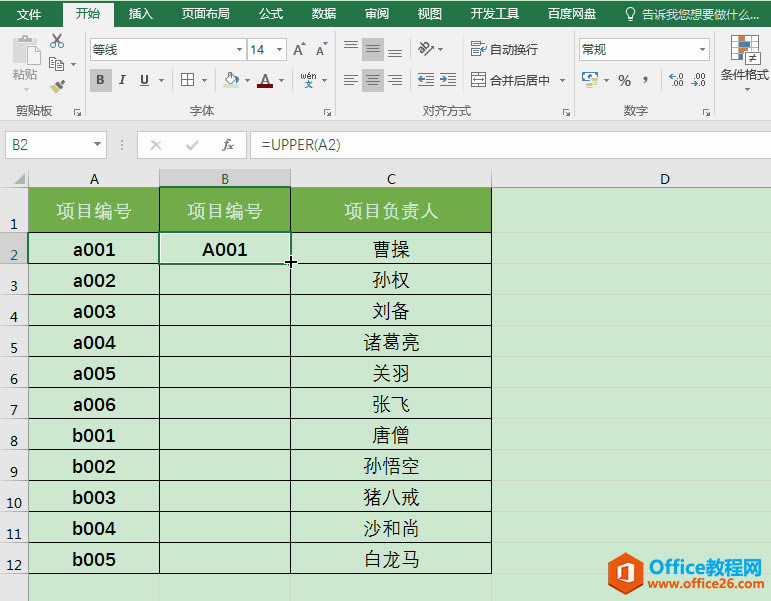Align text to the right
This screenshot has width=771, height=601.
pos(395,80)
